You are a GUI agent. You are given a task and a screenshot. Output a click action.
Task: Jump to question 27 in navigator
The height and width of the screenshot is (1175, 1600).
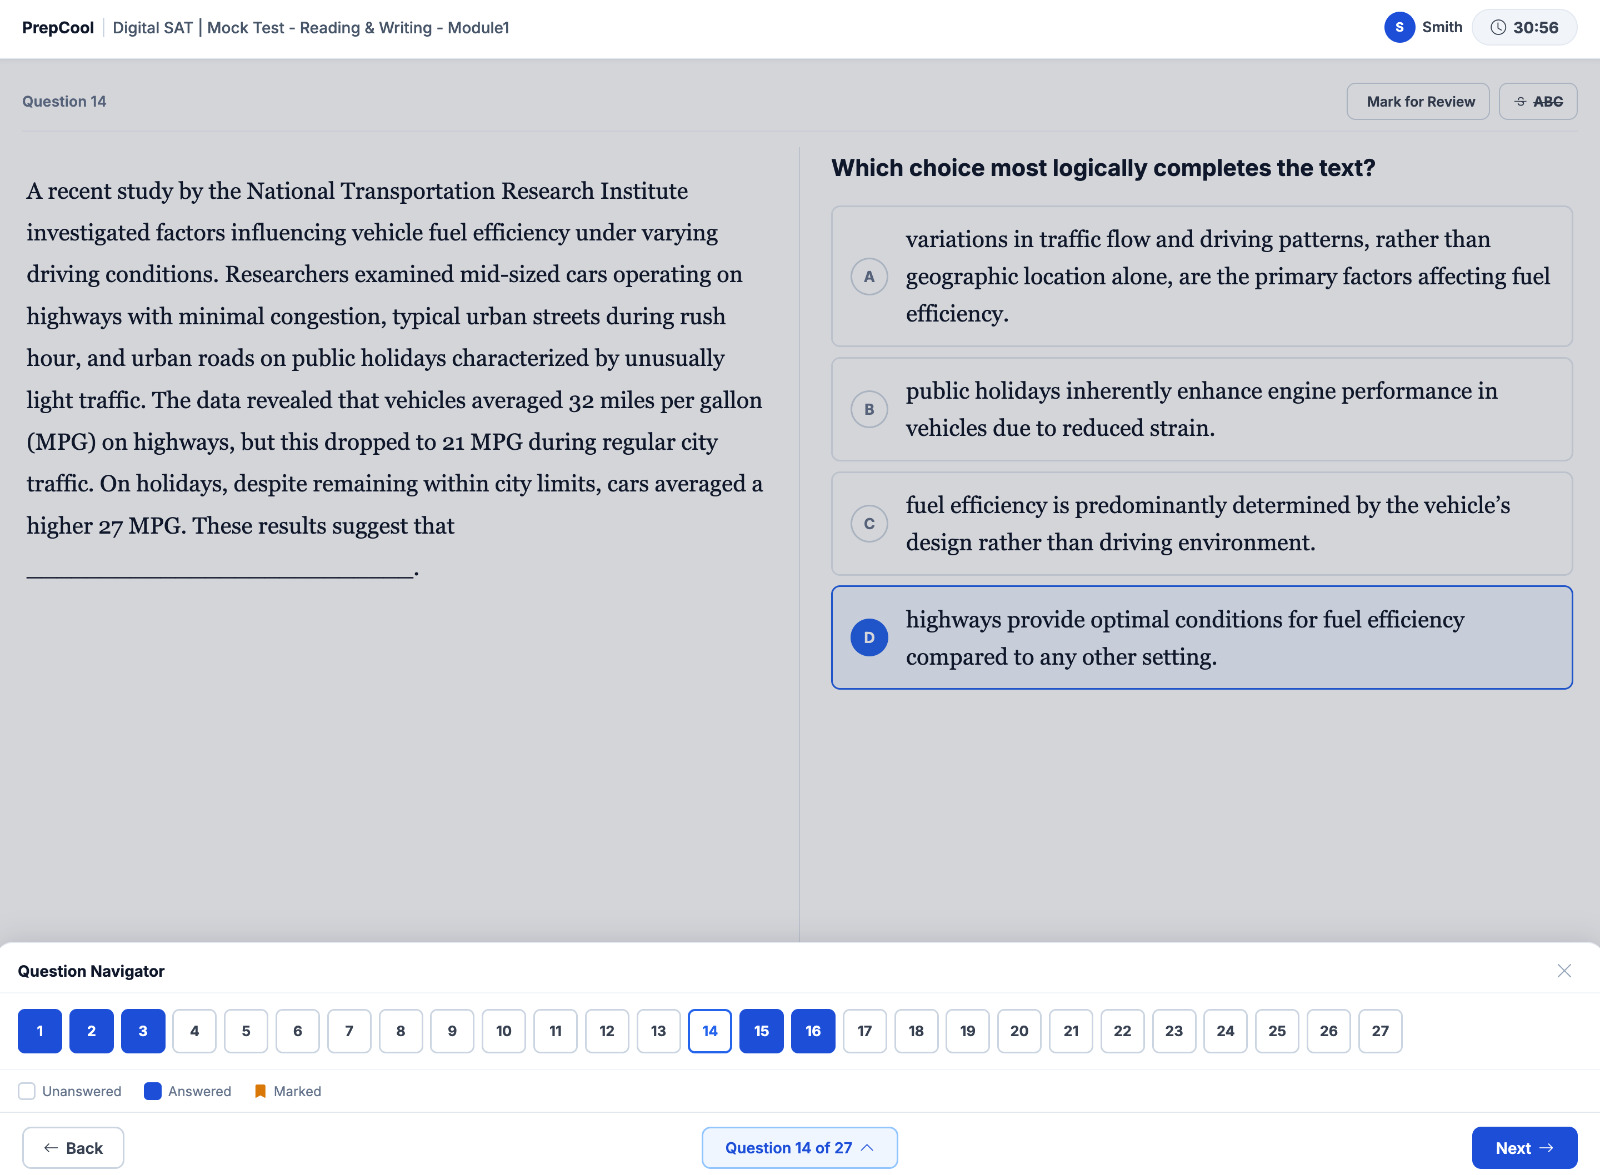(1380, 1031)
